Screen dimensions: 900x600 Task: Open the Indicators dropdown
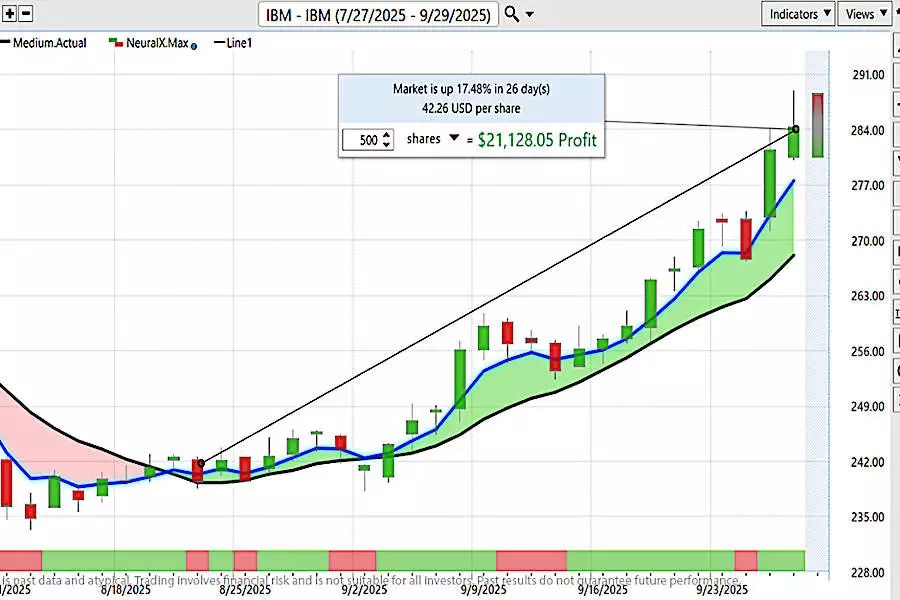800,14
